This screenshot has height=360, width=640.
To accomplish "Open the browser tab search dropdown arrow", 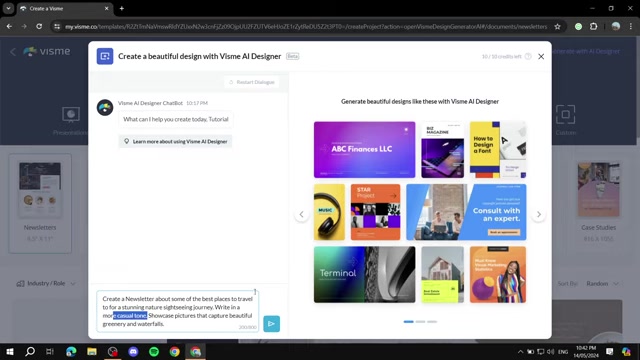I will pos(8,8).
